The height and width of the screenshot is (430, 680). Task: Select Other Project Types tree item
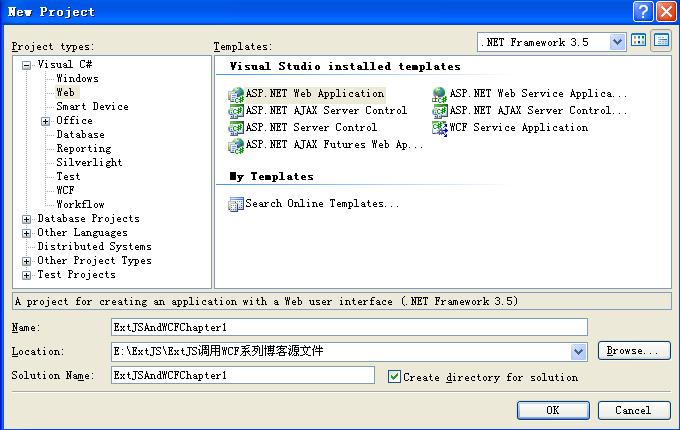pyautogui.click(x=95, y=261)
